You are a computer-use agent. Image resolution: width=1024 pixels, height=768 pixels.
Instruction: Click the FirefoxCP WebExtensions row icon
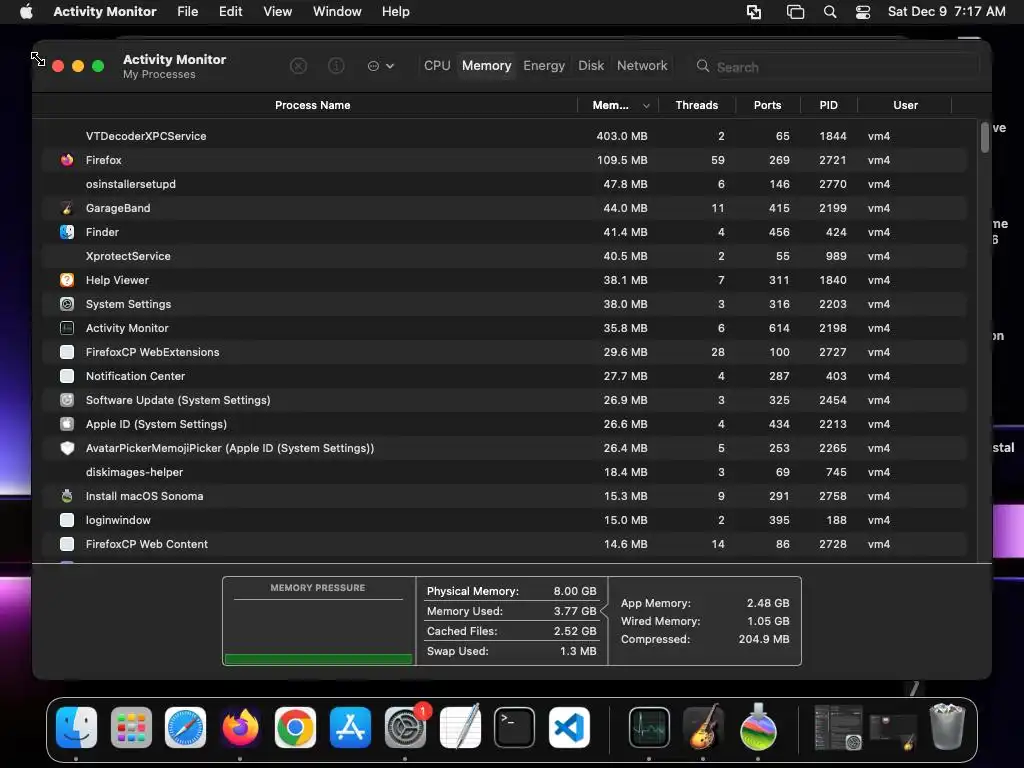tap(67, 352)
